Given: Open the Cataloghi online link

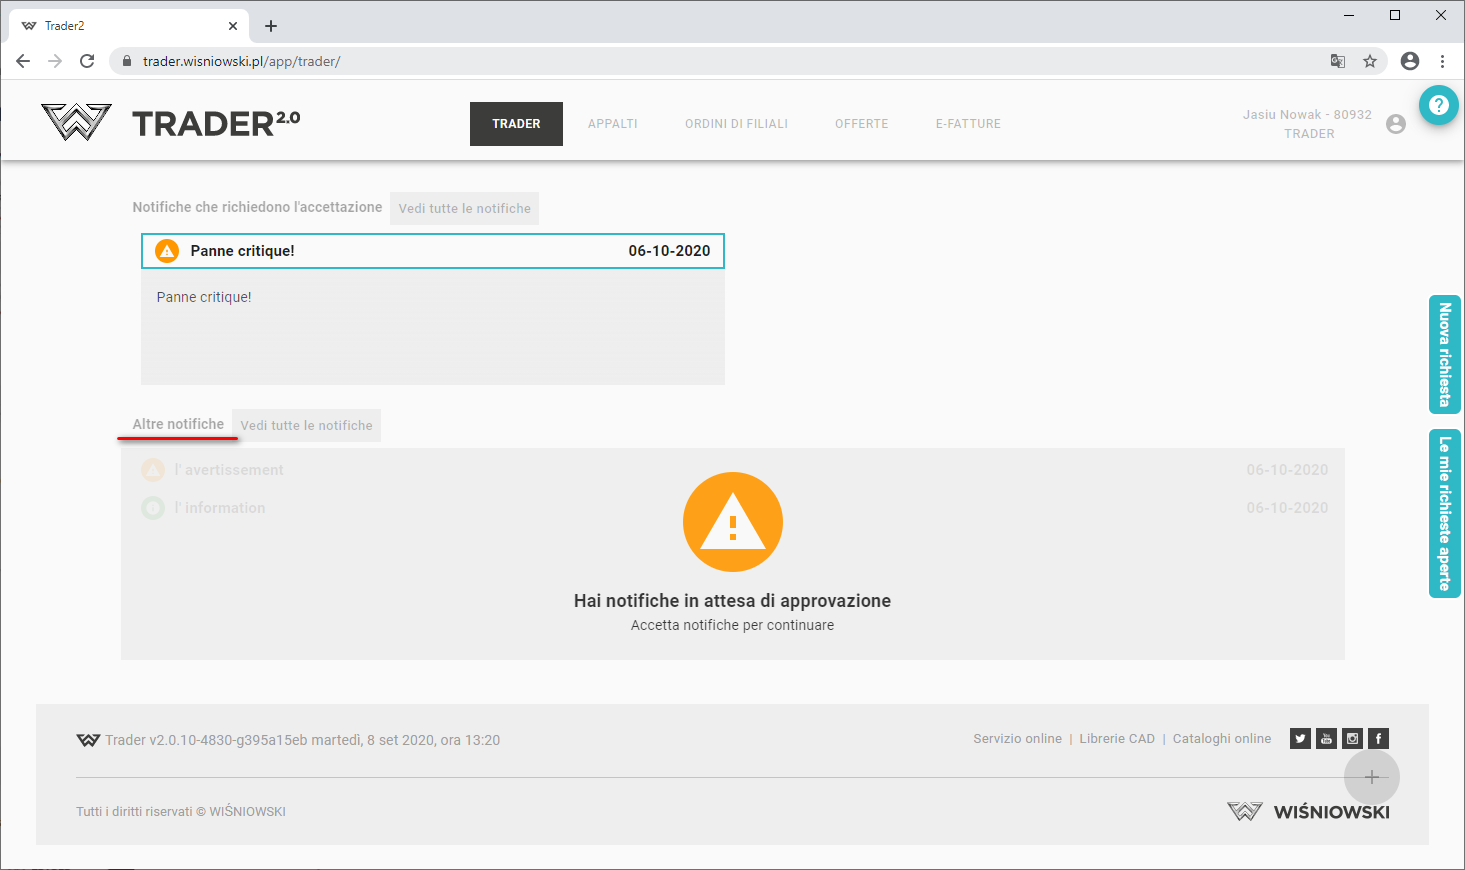Looking at the screenshot, I should click(x=1221, y=739).
